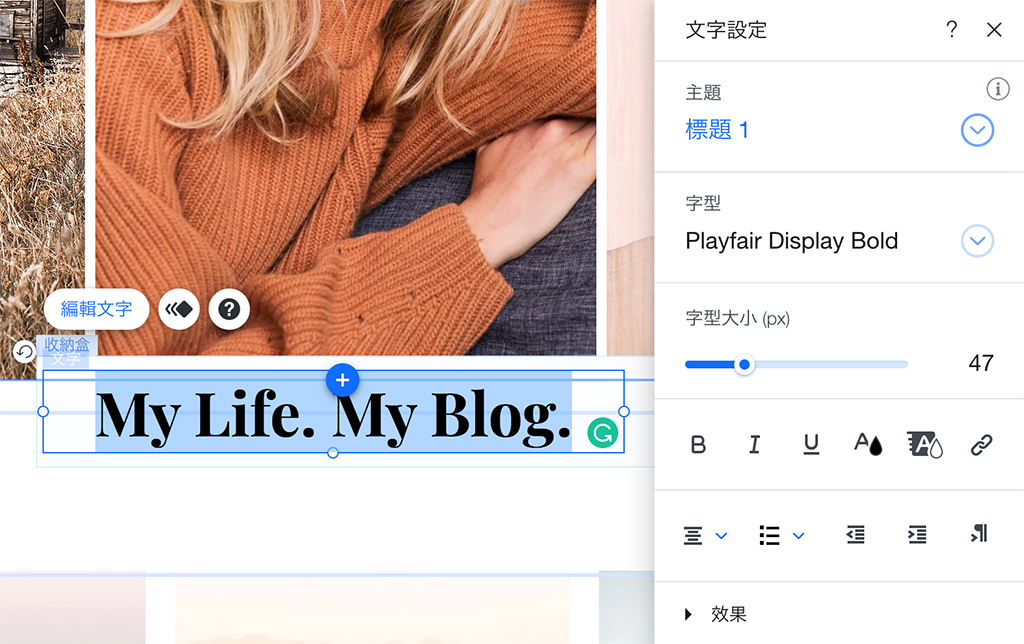Open the text highlight color tool
The image size is (1024, 644).
coord(924,444)
